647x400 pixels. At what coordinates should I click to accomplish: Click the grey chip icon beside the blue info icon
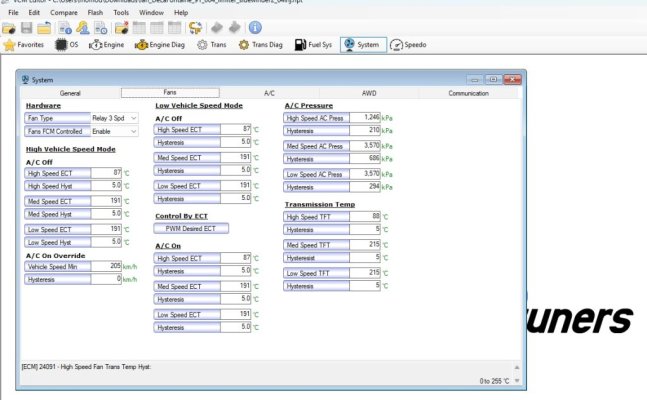pos(235,28)
